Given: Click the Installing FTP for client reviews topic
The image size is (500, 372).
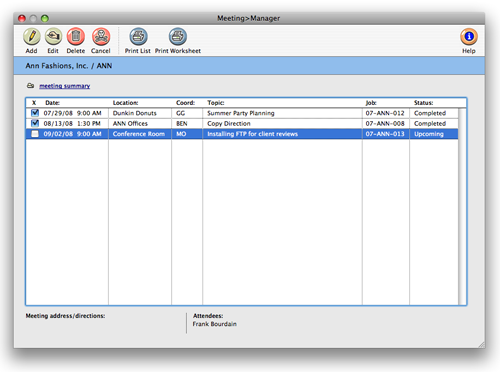Looking at the screenshot, I should point(252,134).
